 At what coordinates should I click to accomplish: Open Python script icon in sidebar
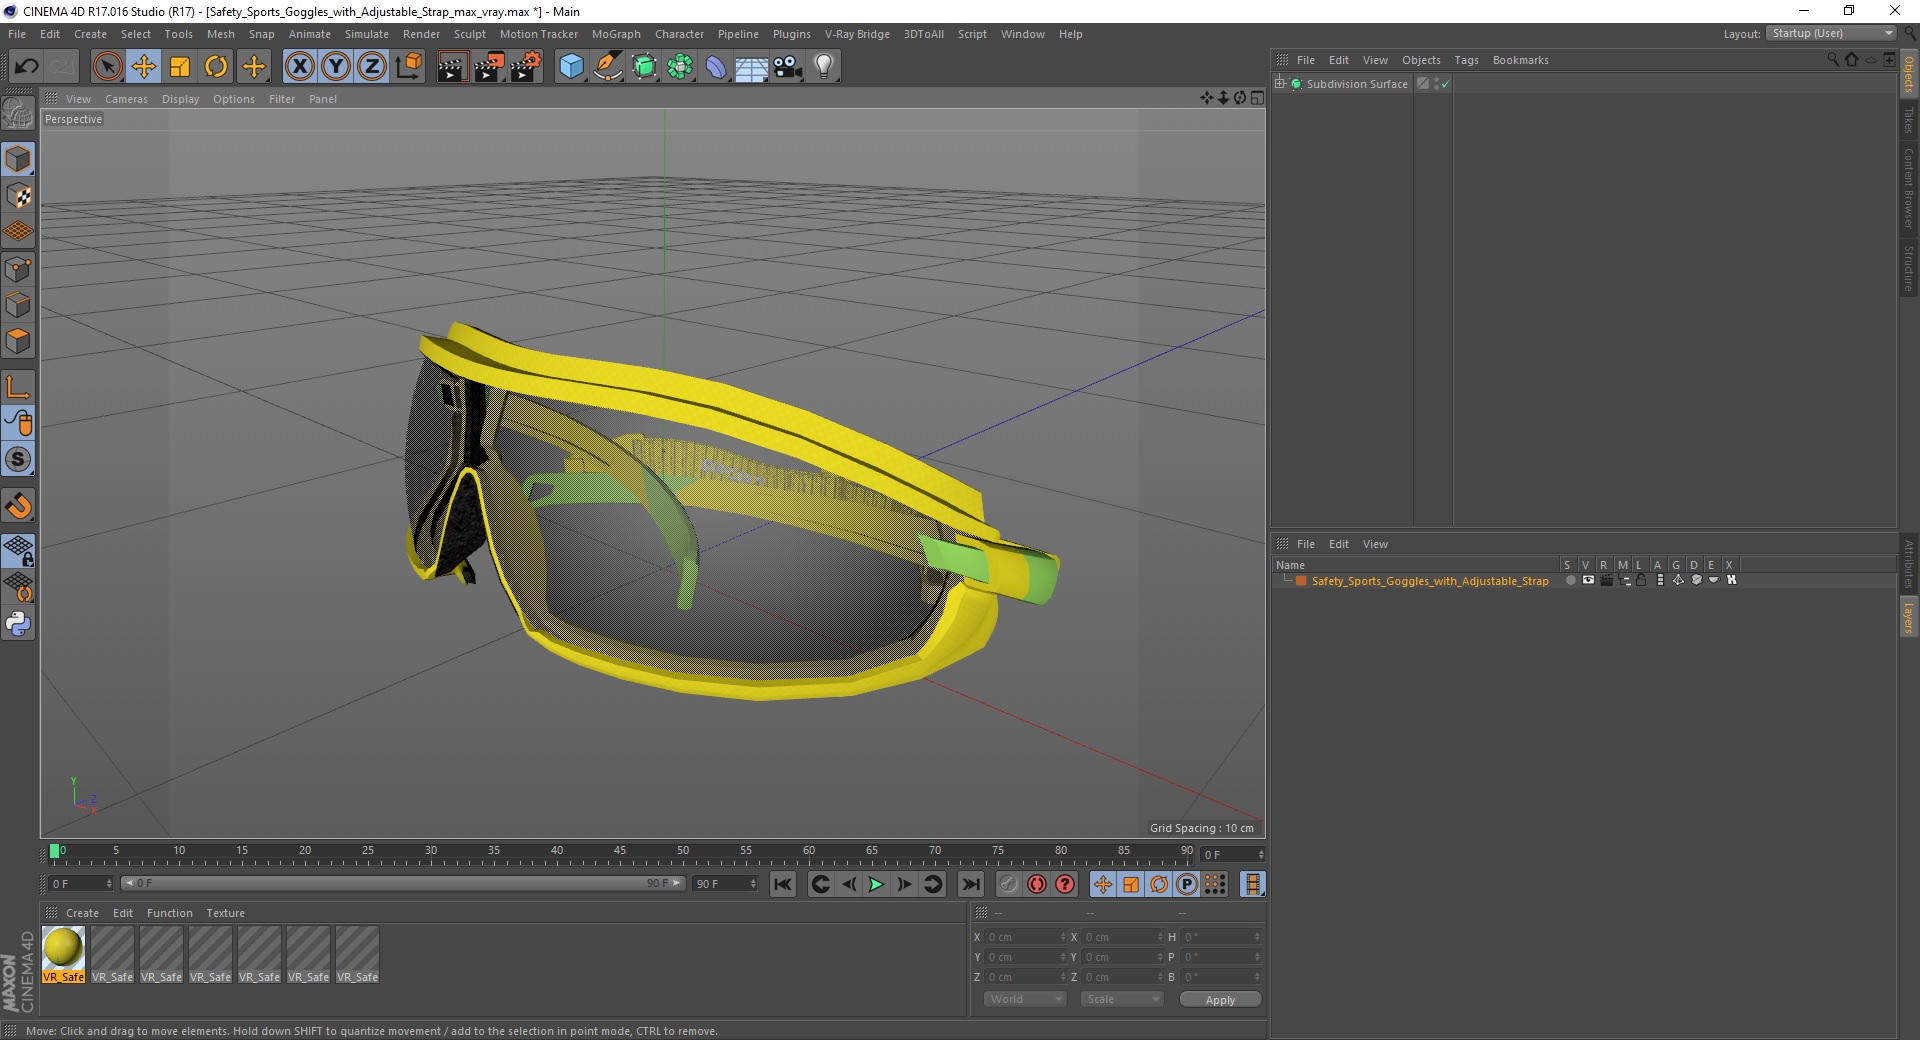(18, 624)
